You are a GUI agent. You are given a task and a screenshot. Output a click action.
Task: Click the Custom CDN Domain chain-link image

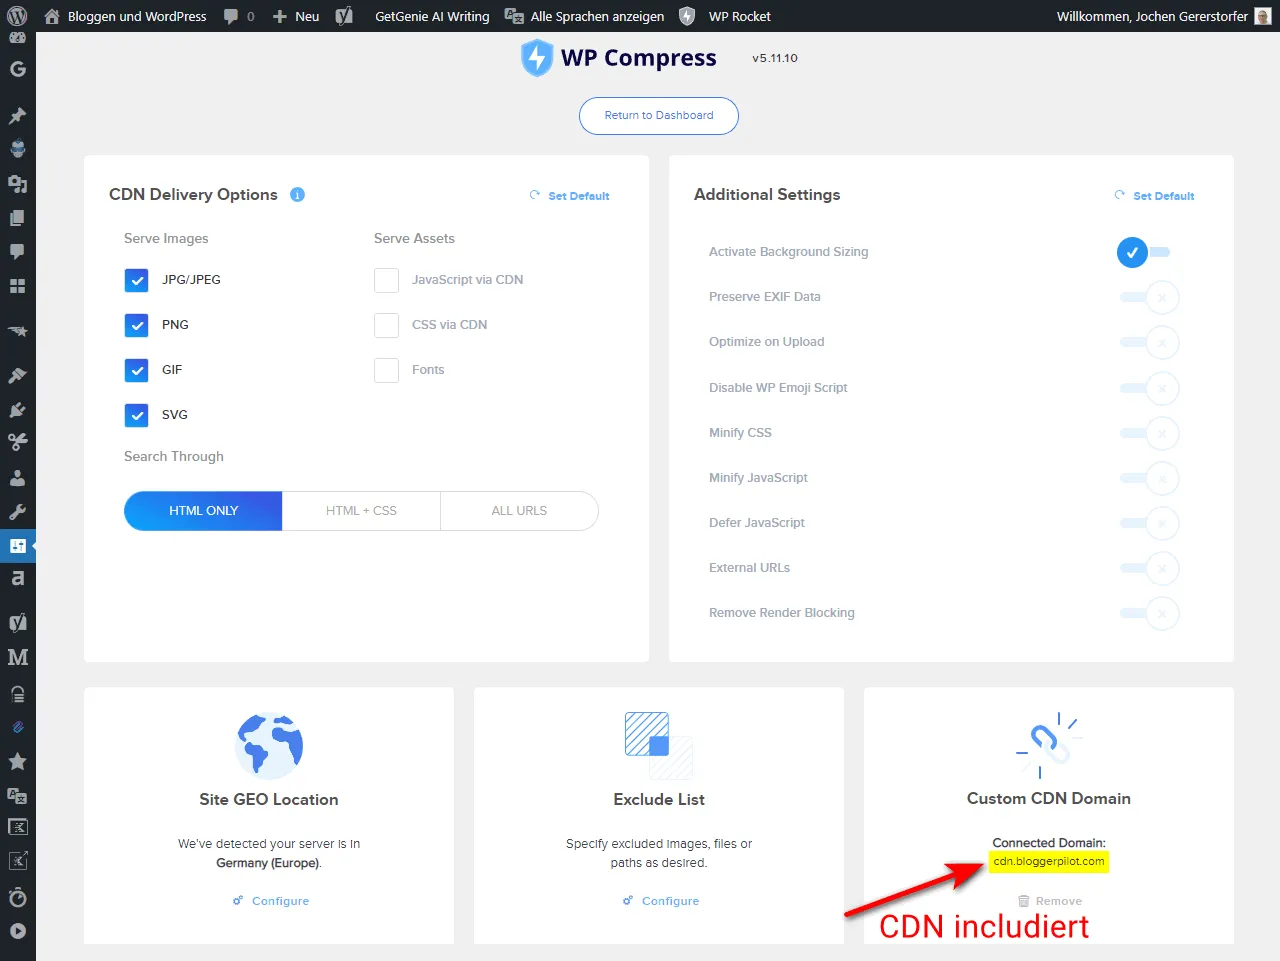click(1048, 745)
